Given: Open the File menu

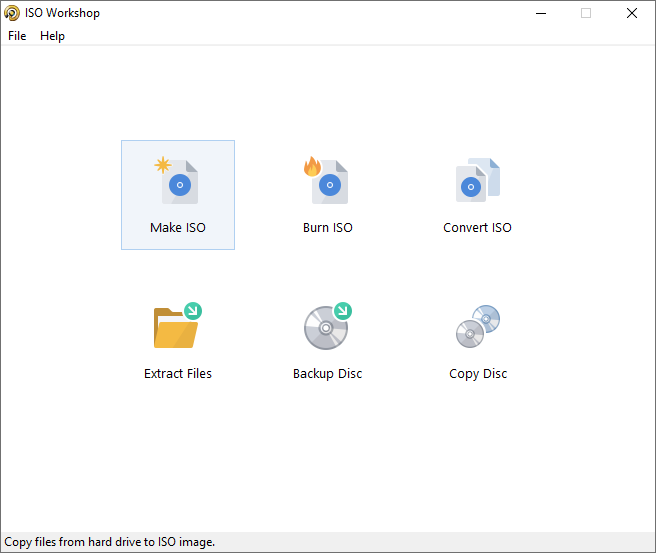Looking at the screenshot, I should [x=17, y=36].
